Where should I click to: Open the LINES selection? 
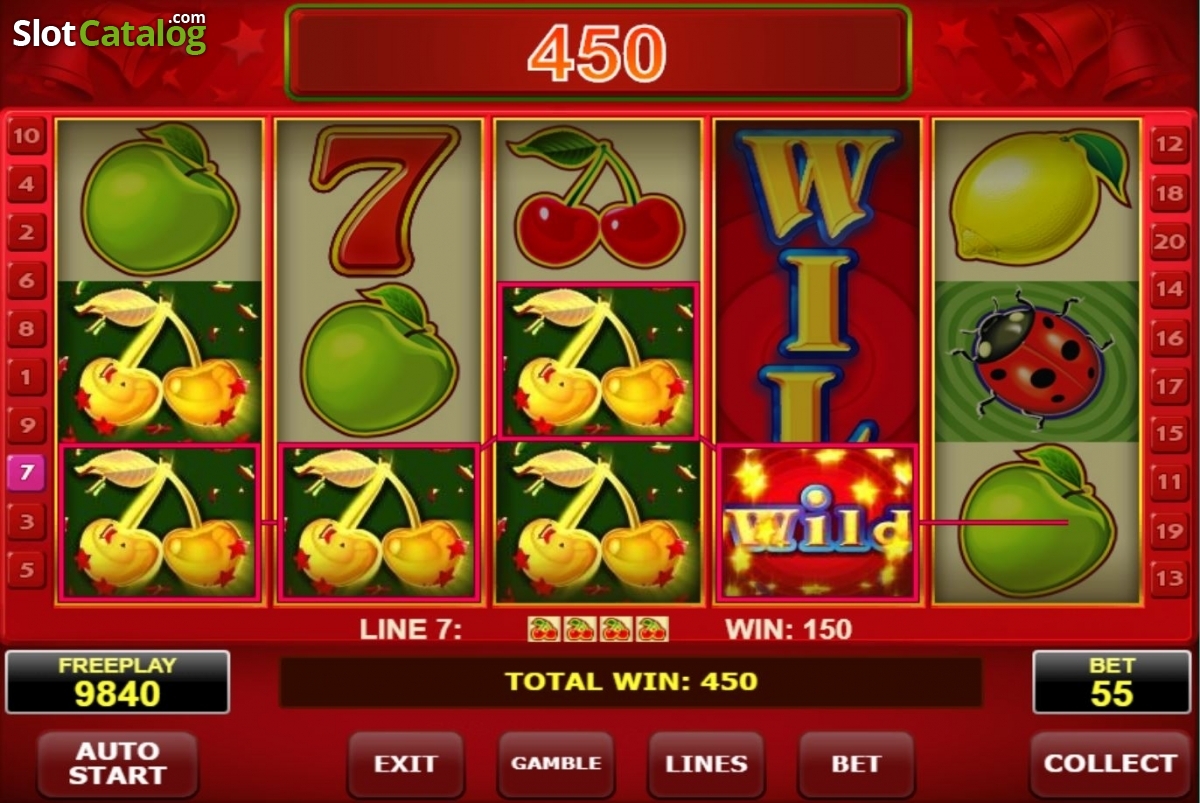[x=706, y=764]
